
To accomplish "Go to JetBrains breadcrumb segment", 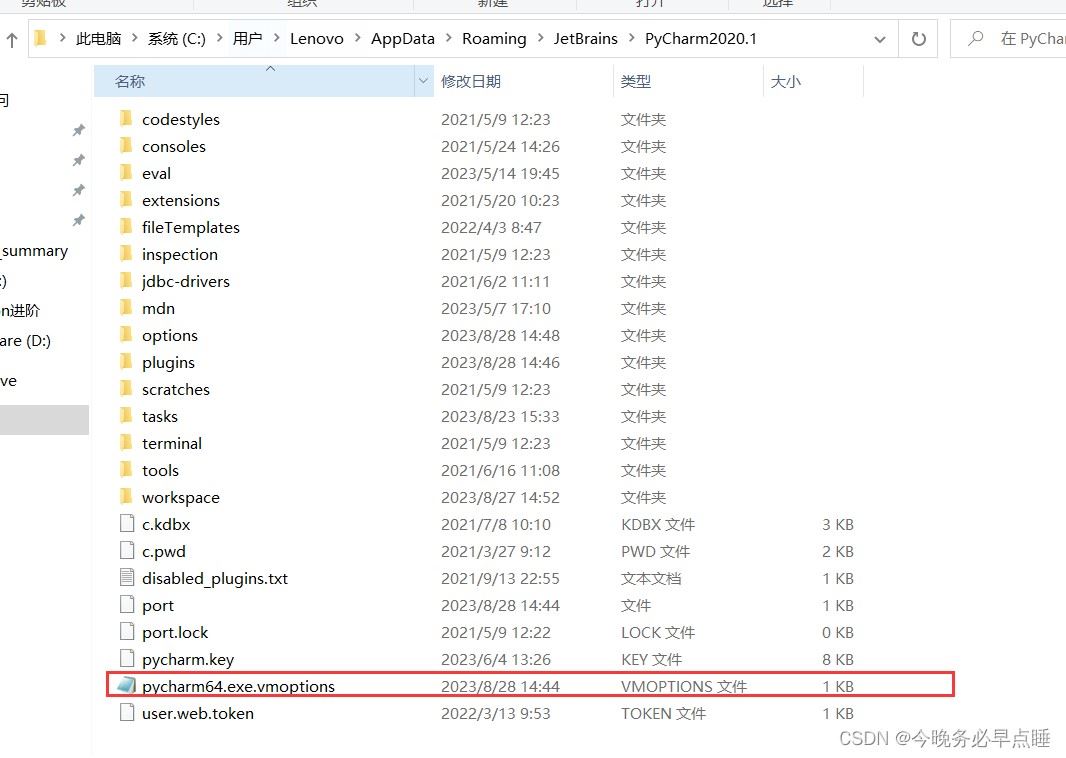I will click(x=585, y=39).
